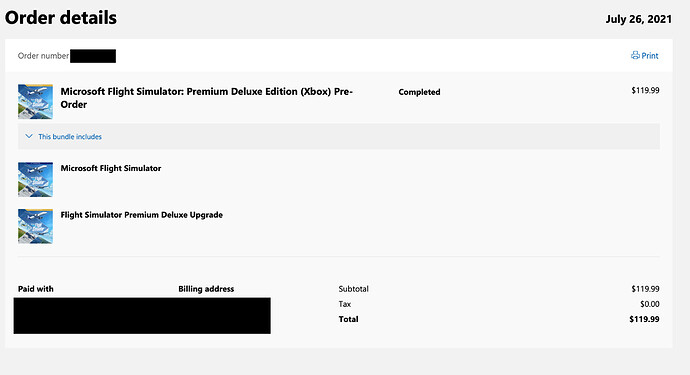
Task: Click the bold Total amount $119.99
Action: 644,319
